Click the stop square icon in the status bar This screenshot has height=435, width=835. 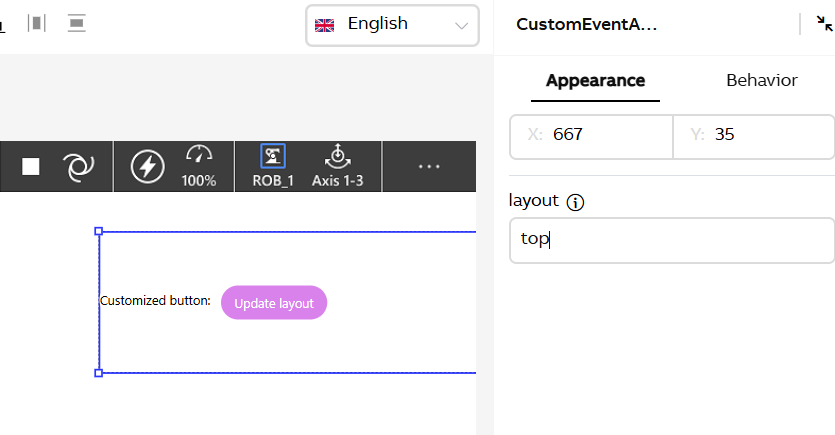point(30,167)
